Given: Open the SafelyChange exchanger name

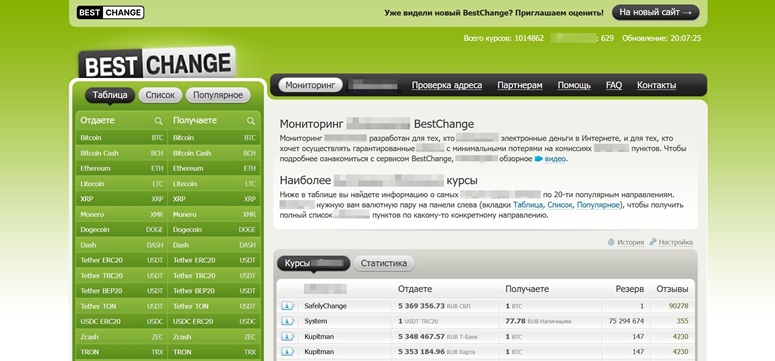Looking at the screenshot, I should [x=325, y=307].
